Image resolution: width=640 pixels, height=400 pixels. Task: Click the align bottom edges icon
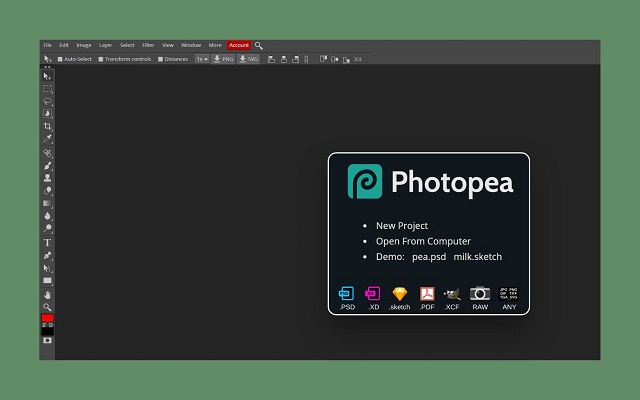coord(346,60)
